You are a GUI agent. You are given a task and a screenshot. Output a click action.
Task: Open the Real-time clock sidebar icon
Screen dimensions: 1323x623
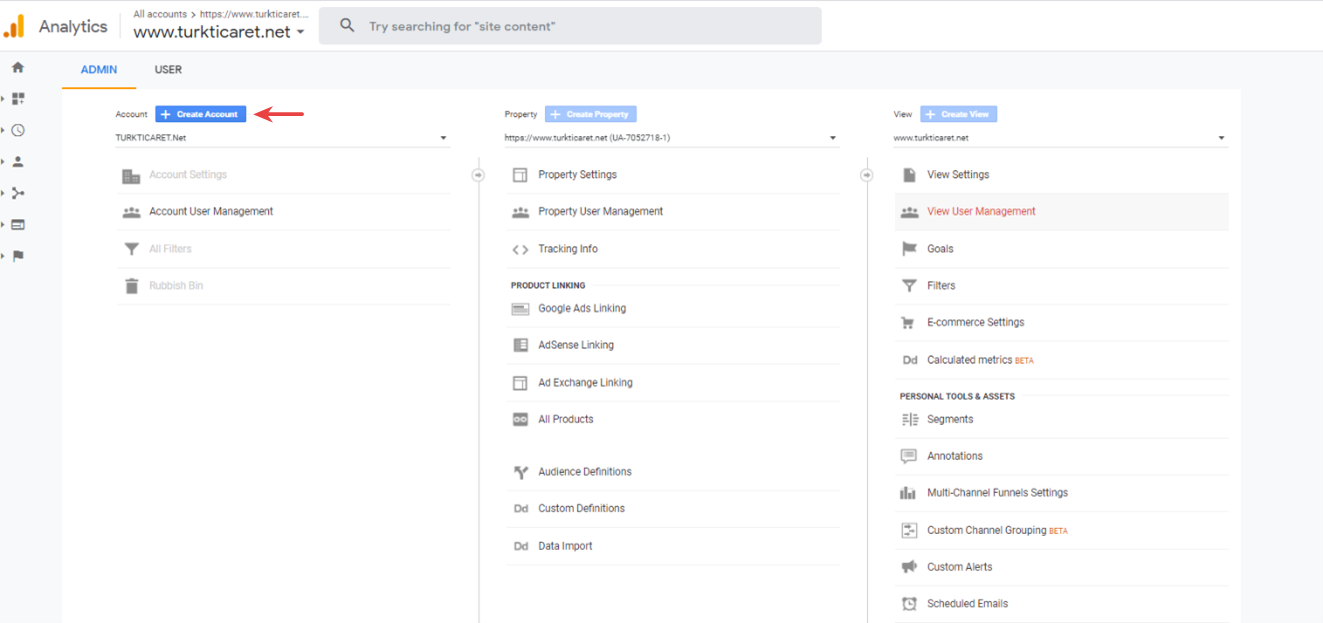(18, 130)
